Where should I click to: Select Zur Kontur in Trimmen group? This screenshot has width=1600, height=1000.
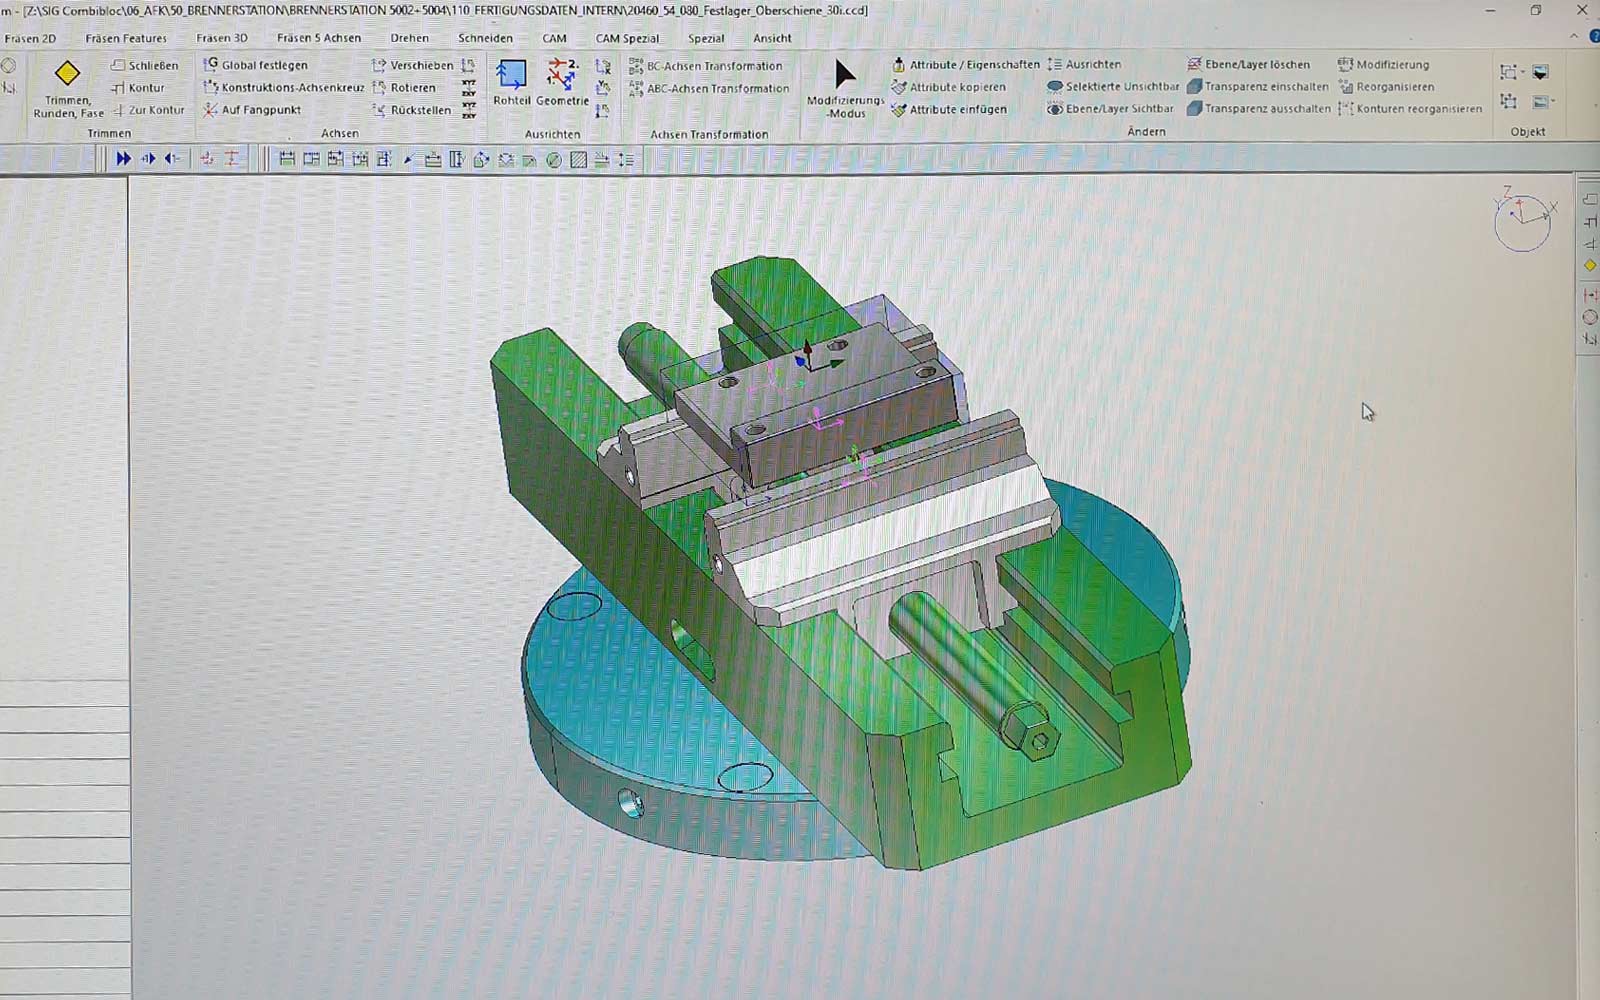pyautogui.click(x=148, y=110)
